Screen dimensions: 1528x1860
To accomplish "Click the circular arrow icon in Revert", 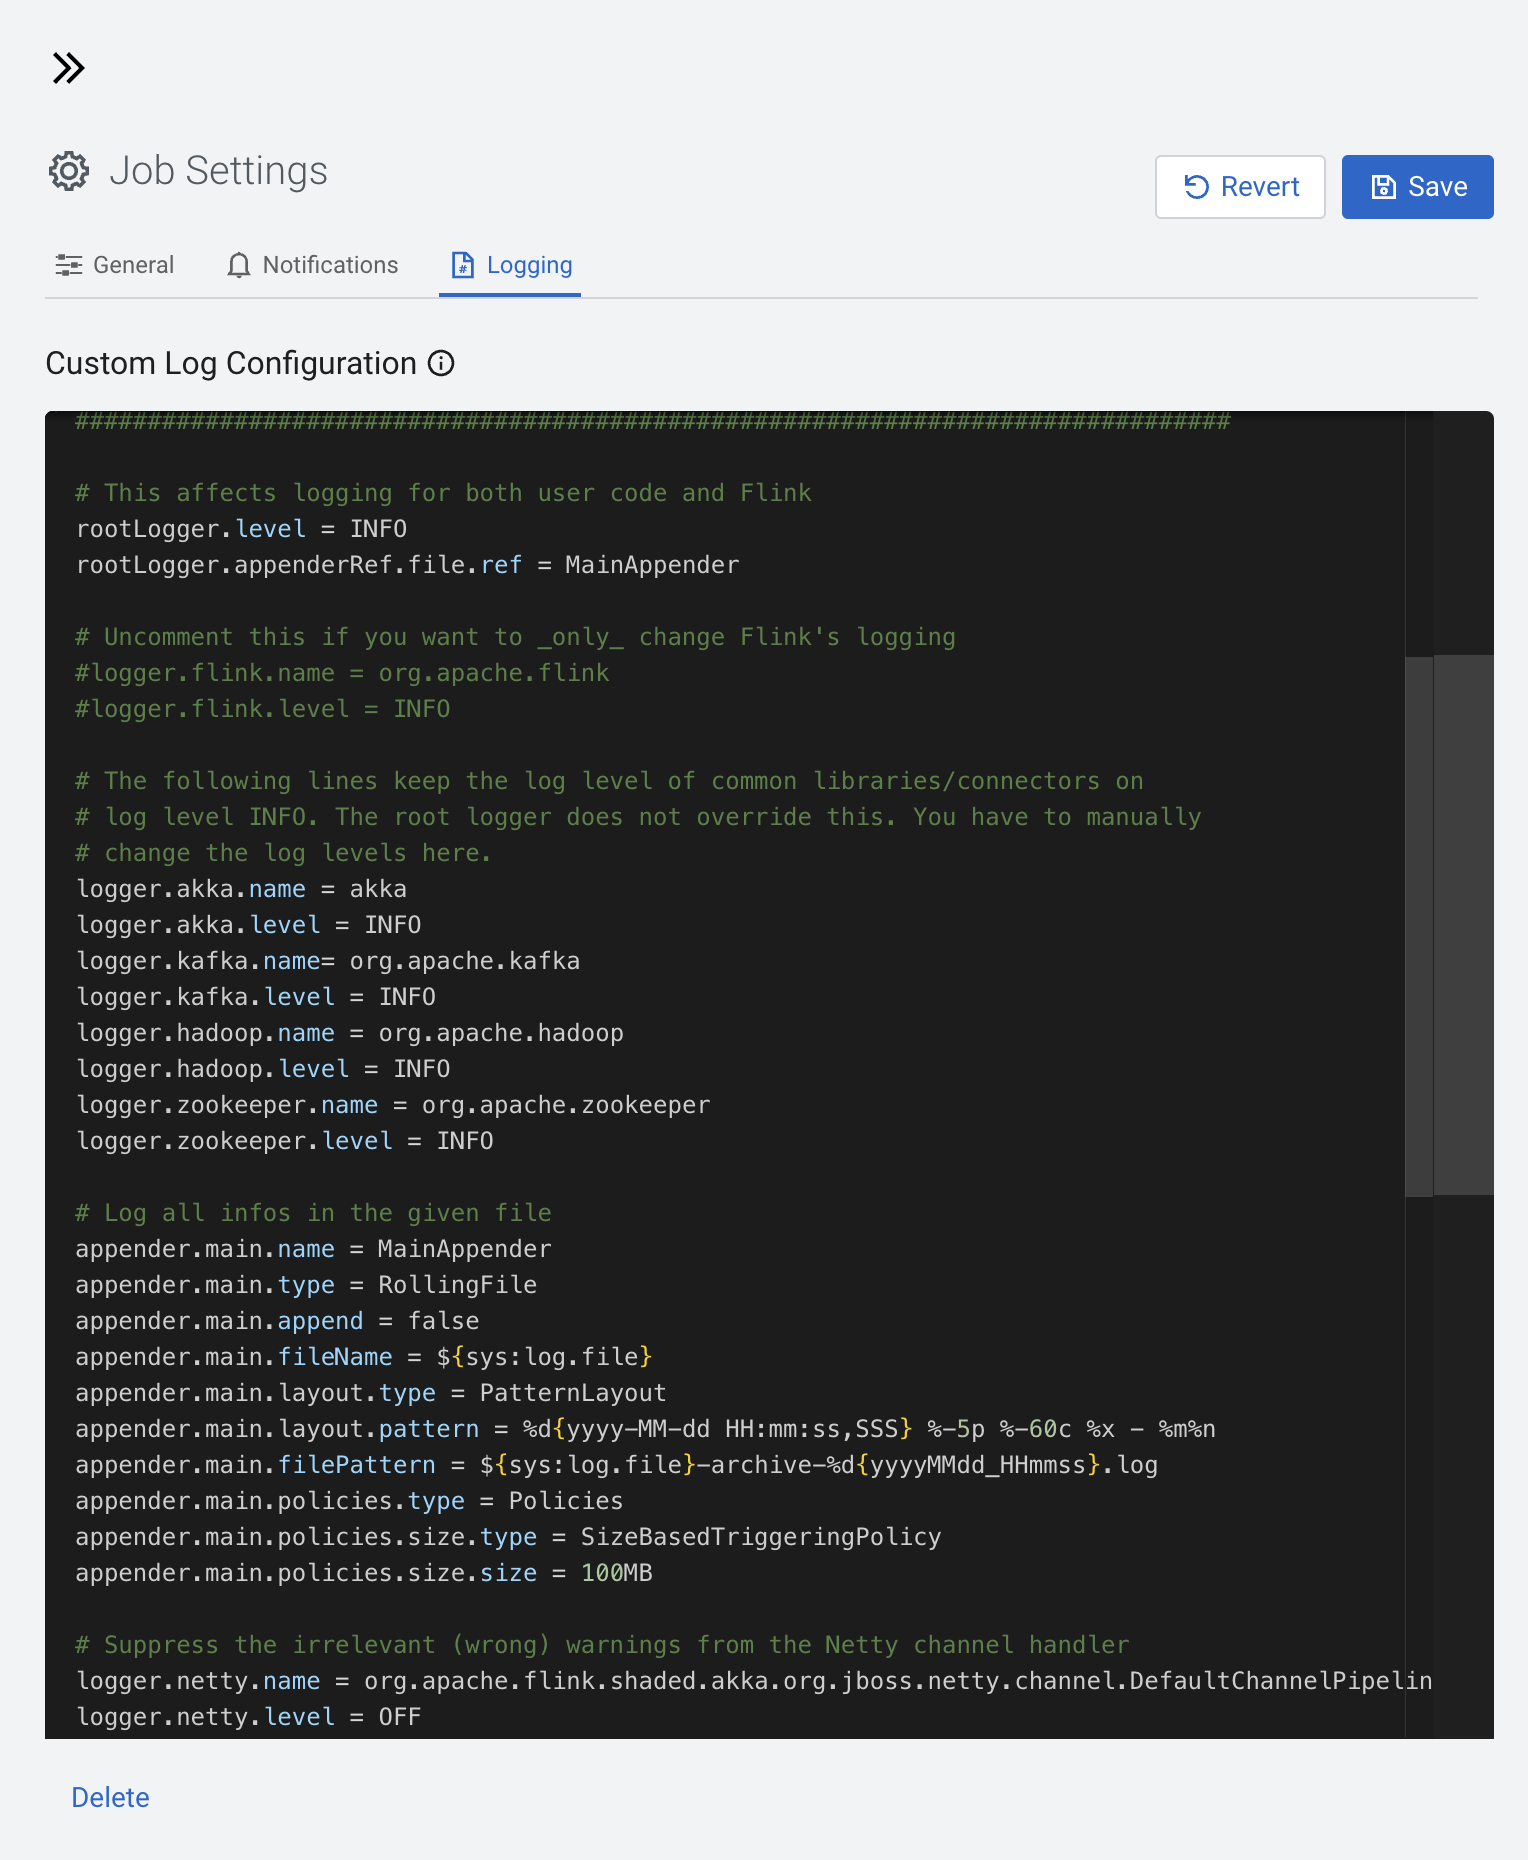I will point(1196,187).
